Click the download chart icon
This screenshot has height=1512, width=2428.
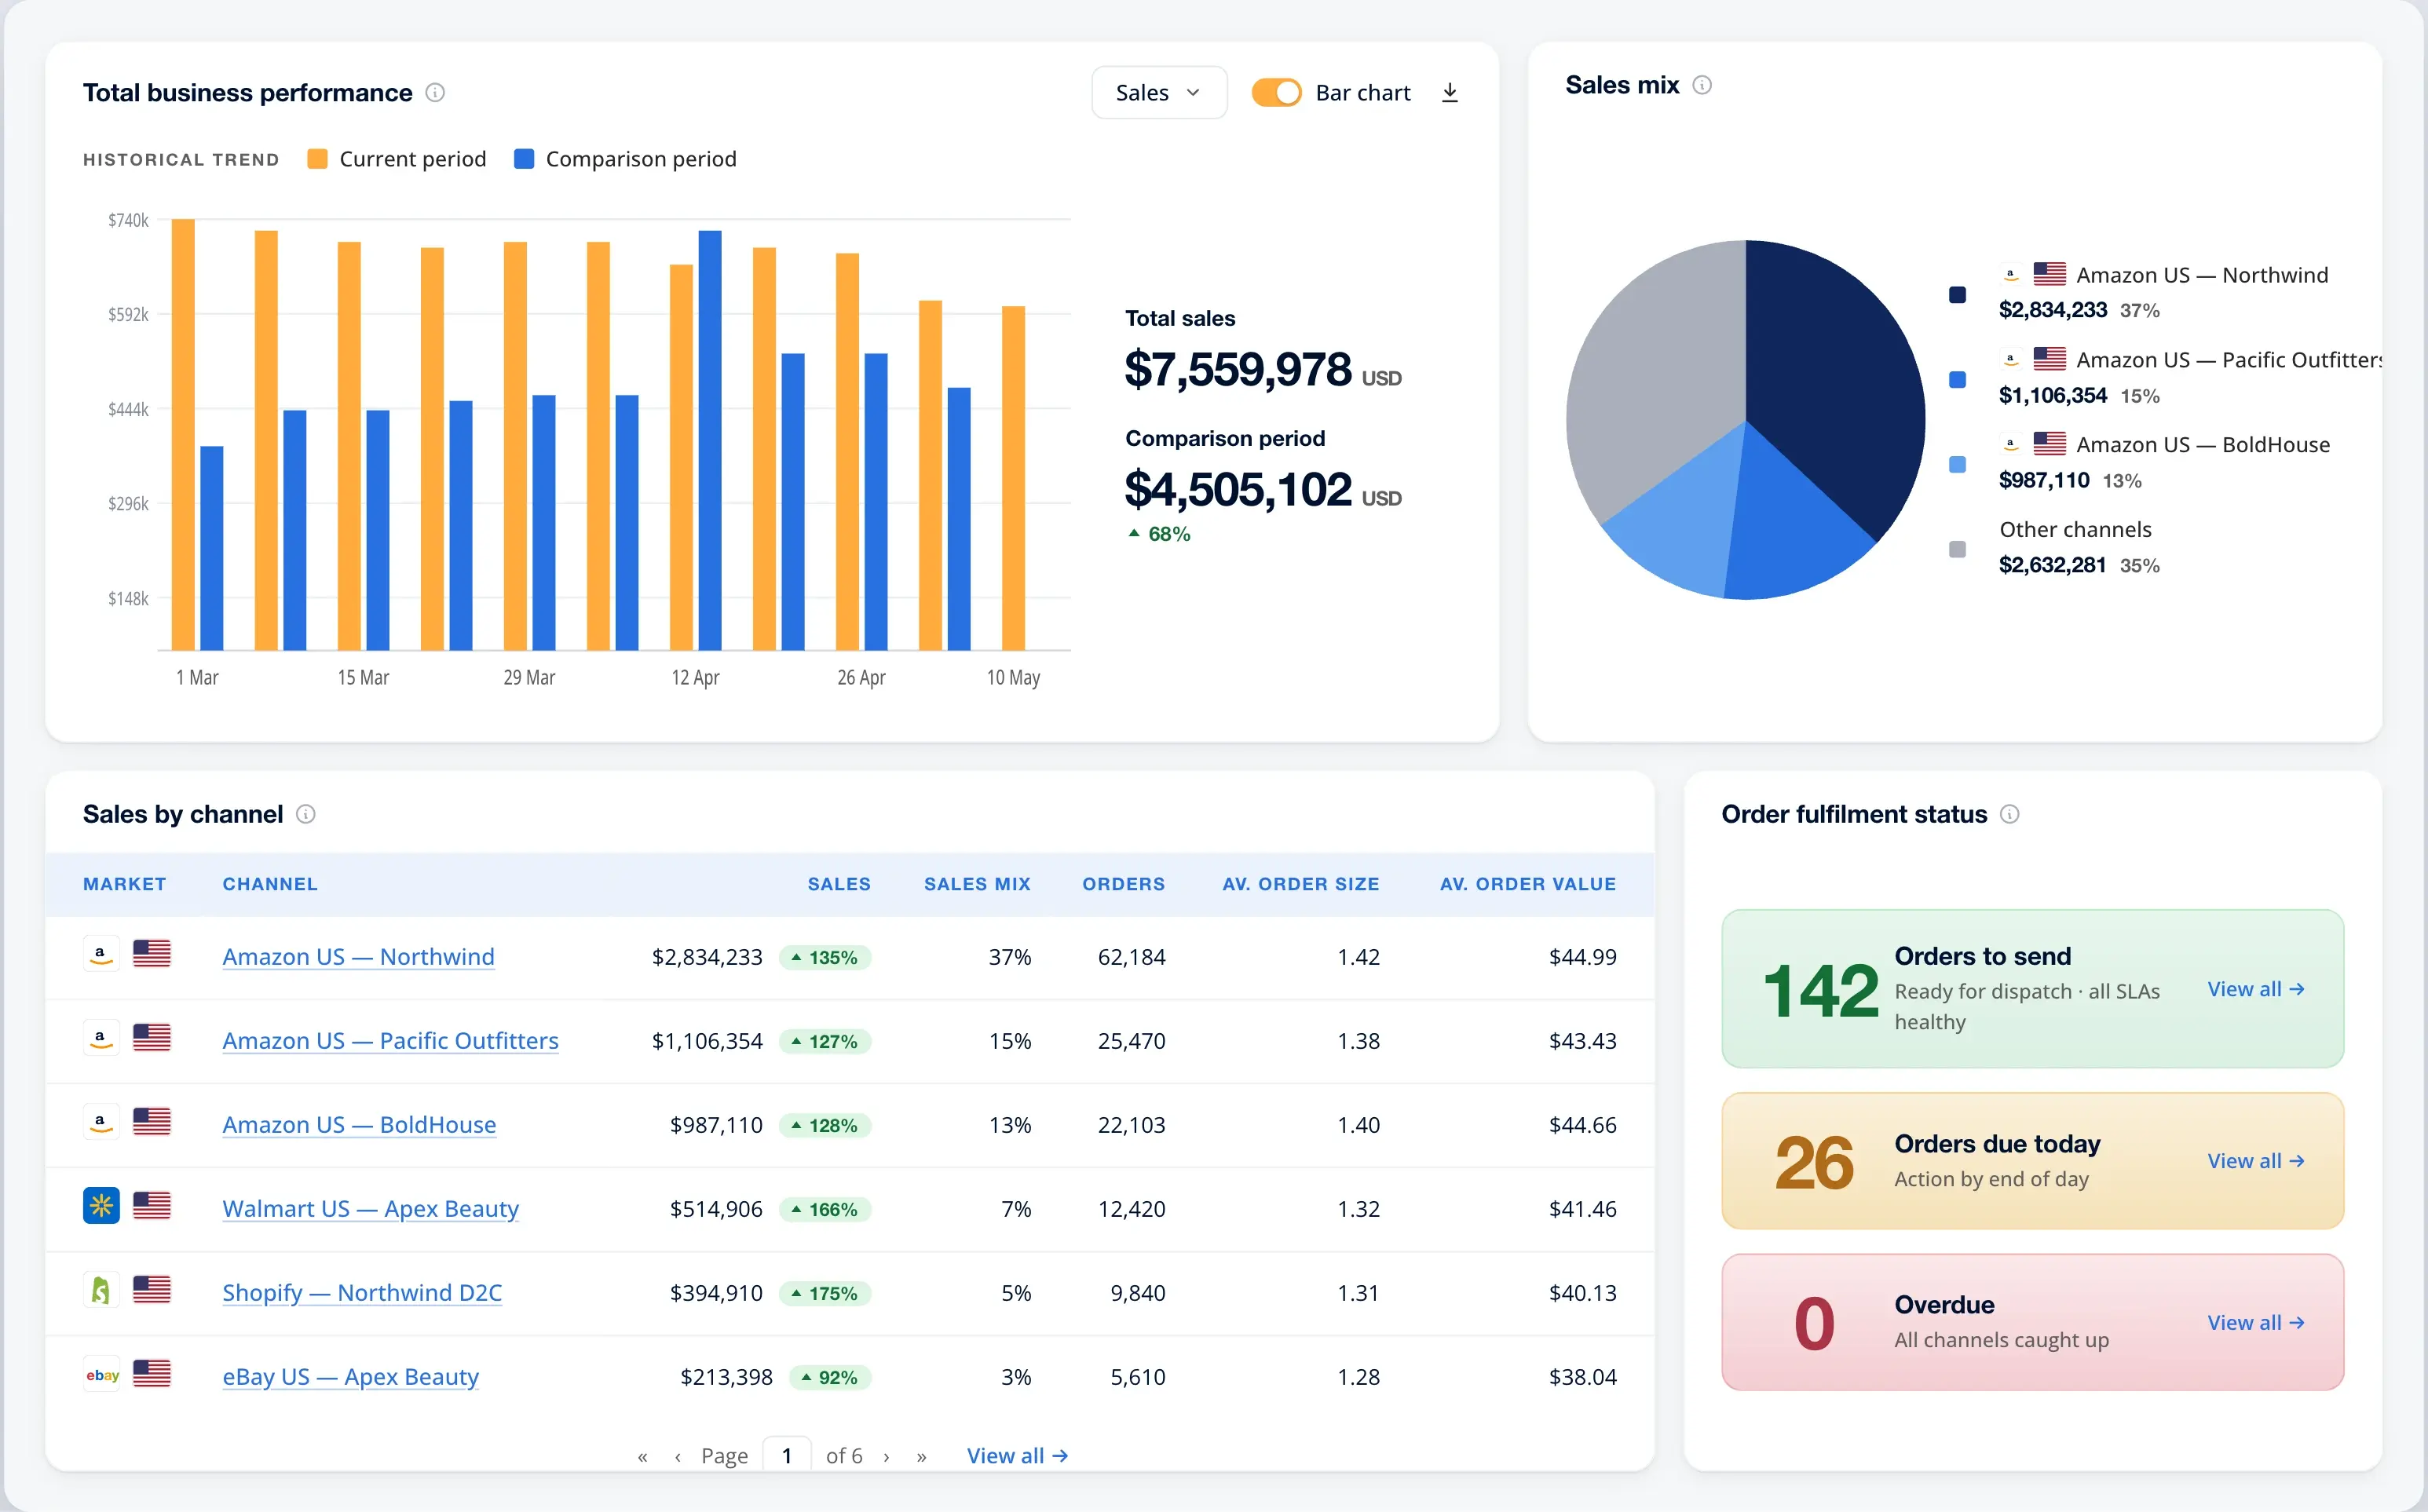pos(1449,93)
